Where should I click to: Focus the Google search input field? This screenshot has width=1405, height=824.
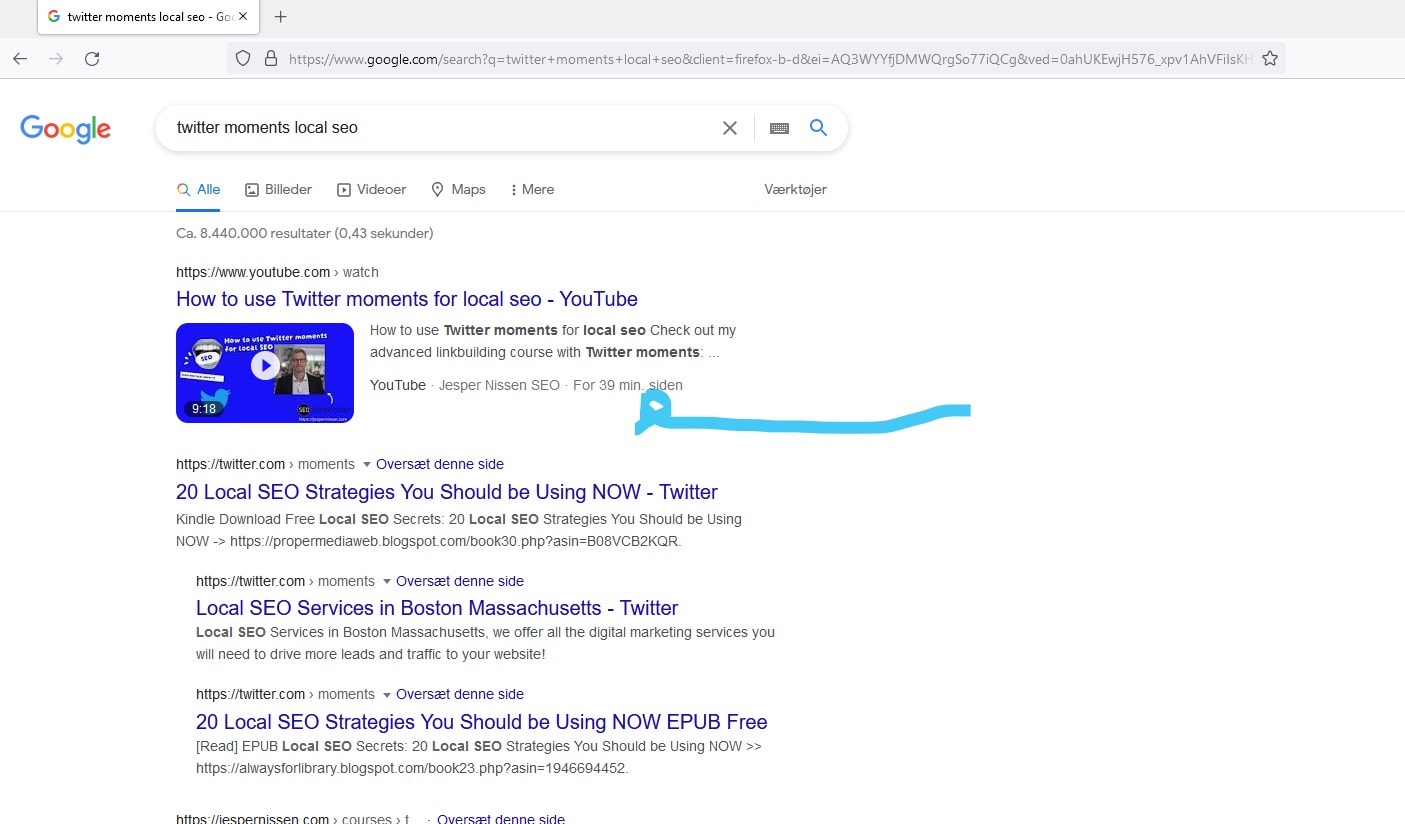point(440,128)
